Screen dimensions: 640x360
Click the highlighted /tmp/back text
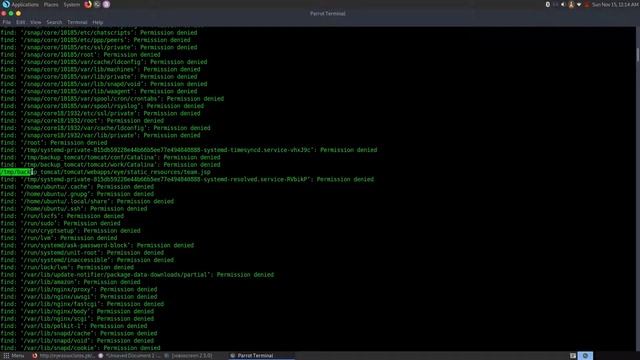coord(16,172)
